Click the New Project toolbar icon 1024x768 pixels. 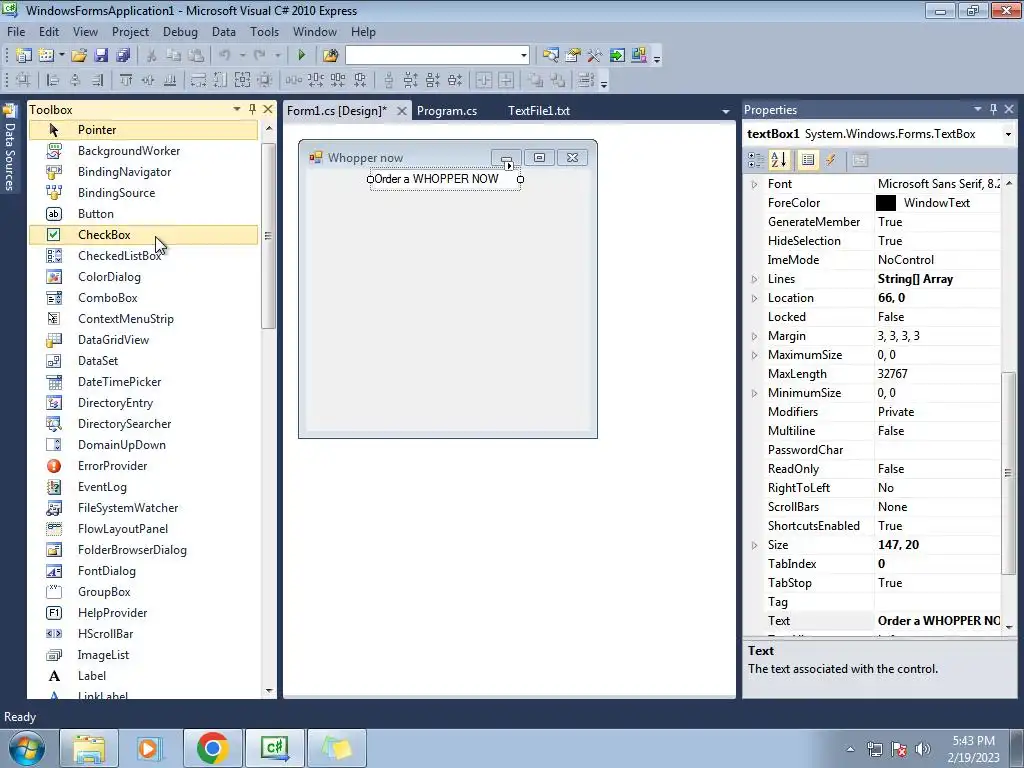[24, 56]
